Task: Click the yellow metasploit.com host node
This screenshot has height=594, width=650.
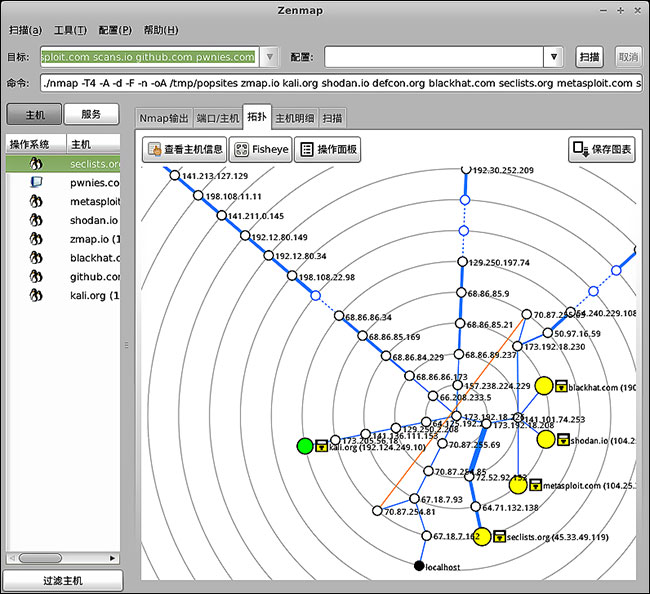Action: [518, 485]
